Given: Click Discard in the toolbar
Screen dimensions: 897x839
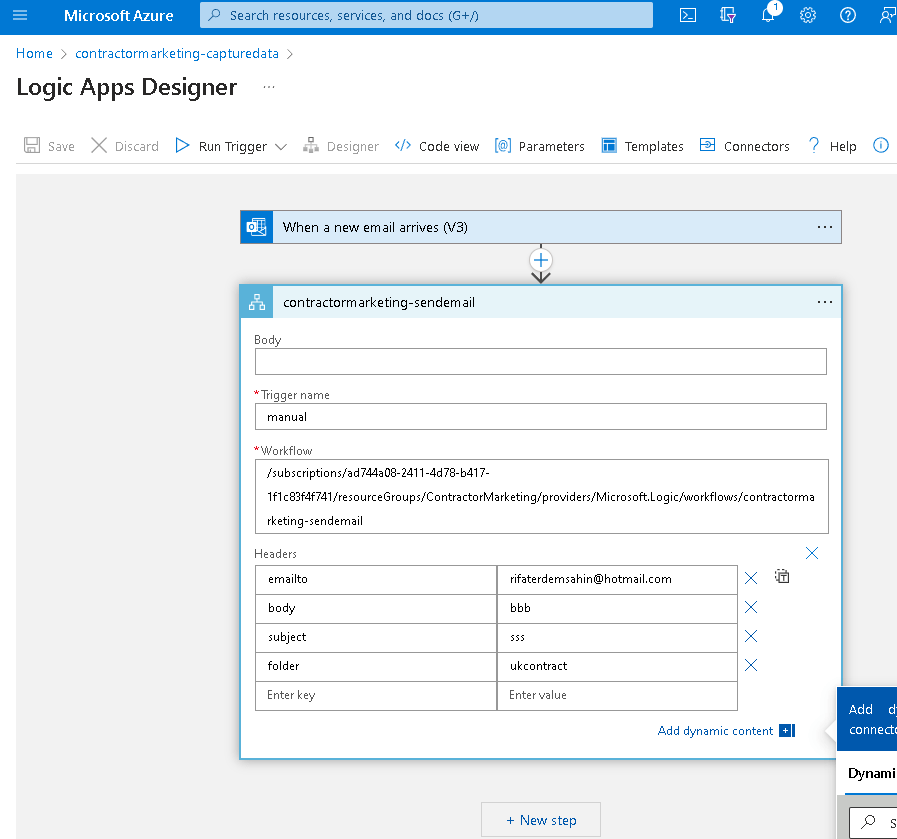Looking at the screenshot, I should pos(125,146).
